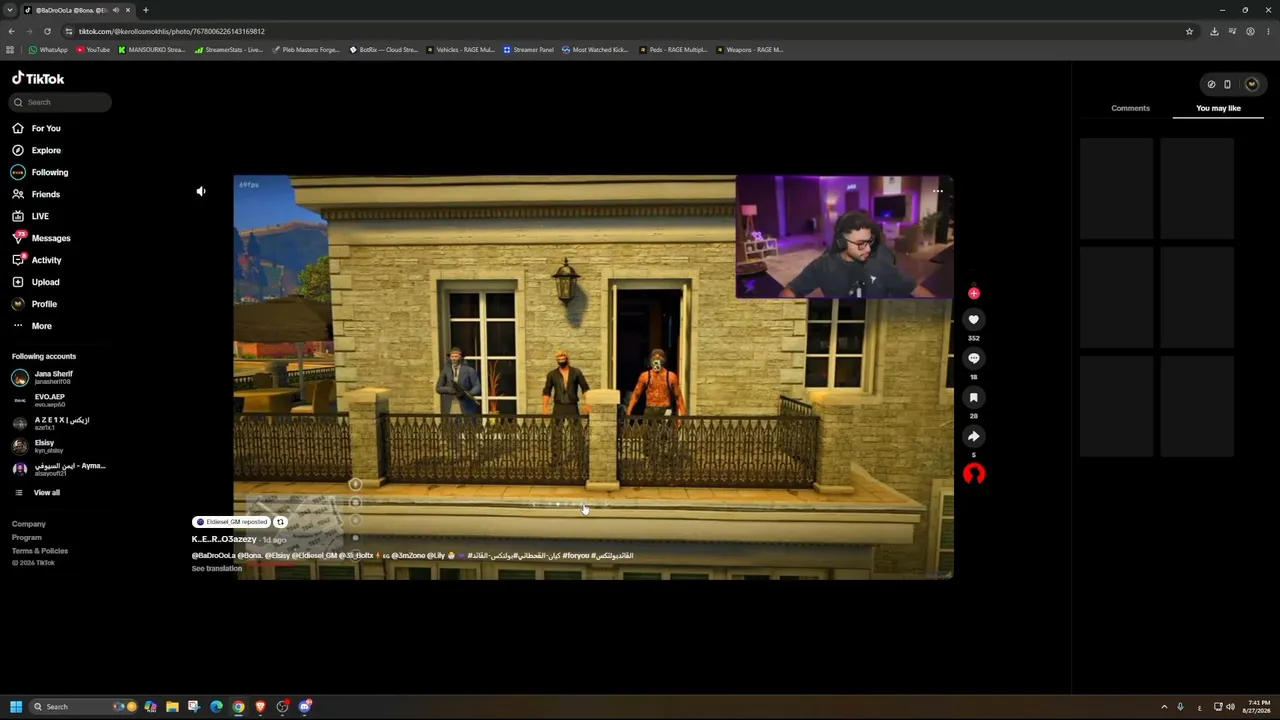Open the Program footer link

(27, 537)
